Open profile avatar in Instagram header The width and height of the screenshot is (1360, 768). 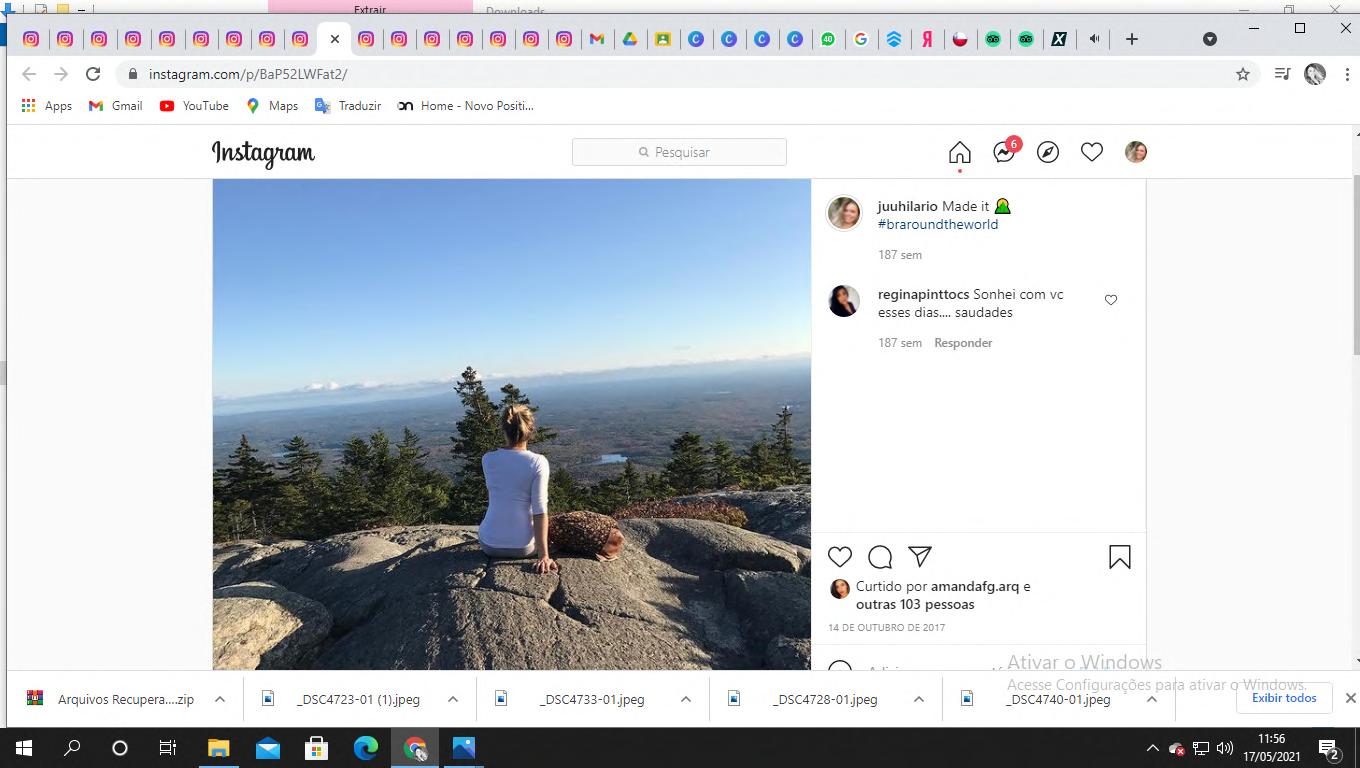point(1136,152)
